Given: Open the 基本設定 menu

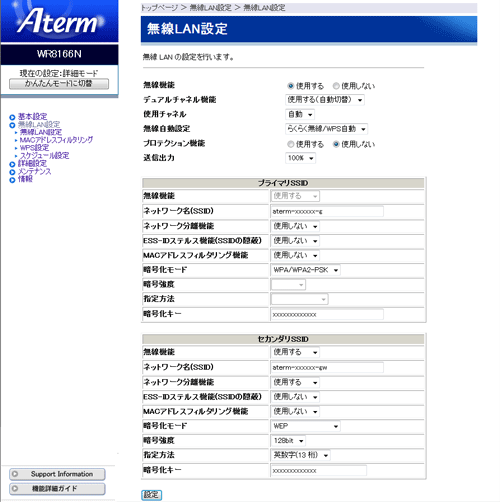Looking at the screenshot, I should pyautogui.click(x=32, y=117).
